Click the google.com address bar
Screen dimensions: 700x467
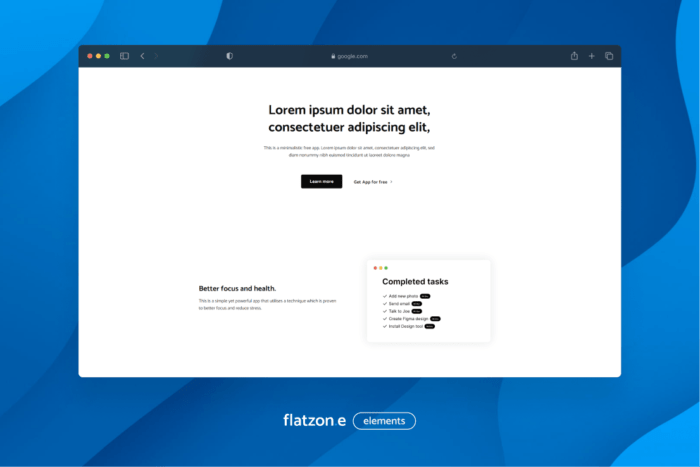[350, 56]
